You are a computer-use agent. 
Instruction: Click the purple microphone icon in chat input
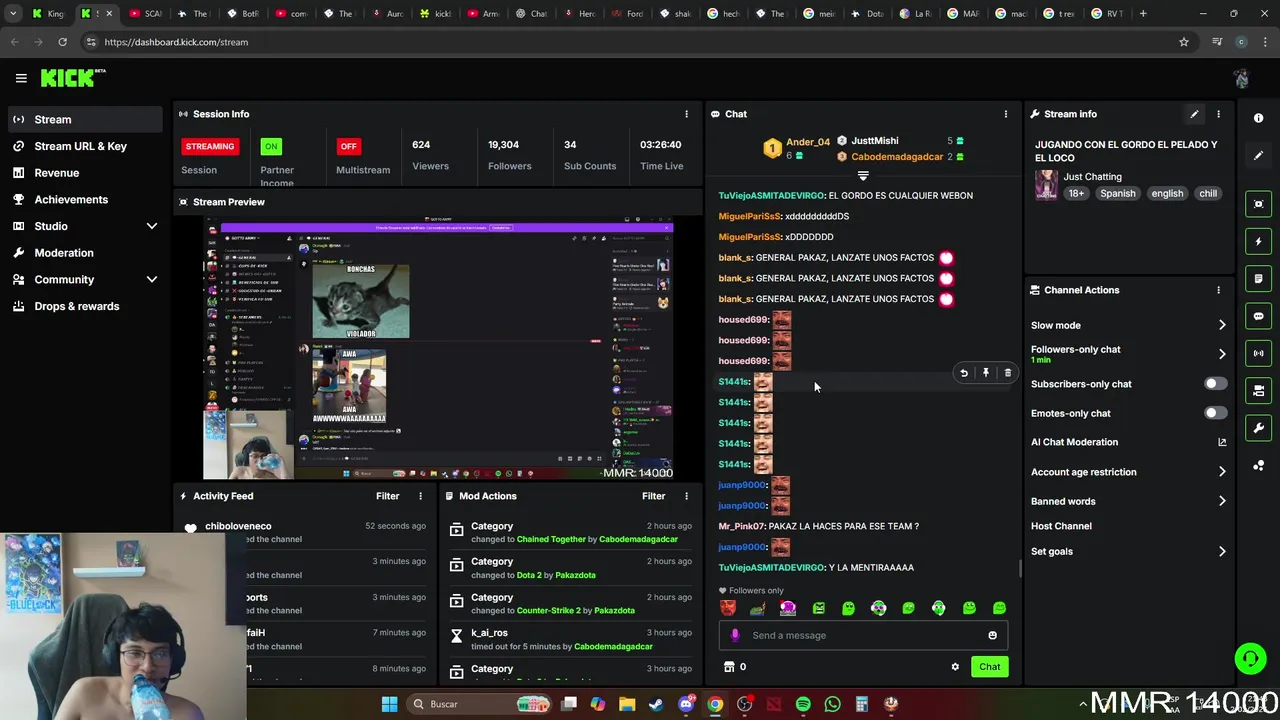pyautogui.click(x=735, y=635)
